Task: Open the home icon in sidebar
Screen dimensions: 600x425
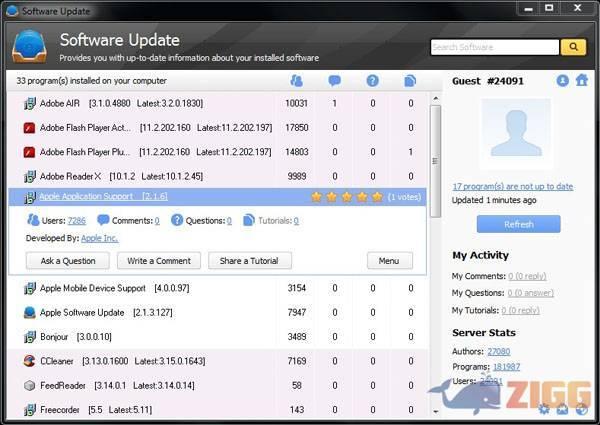Action: (582, 80)
